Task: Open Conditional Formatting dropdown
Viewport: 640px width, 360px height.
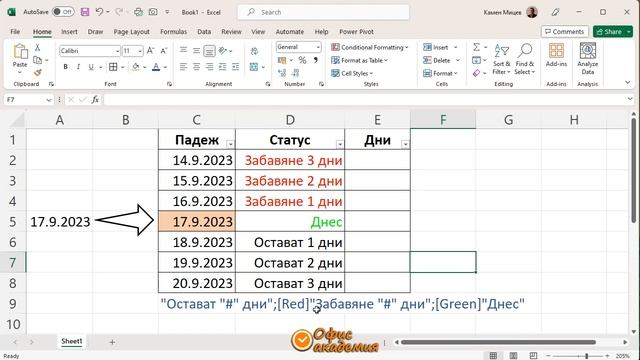Action: click(x=370, y=47)
